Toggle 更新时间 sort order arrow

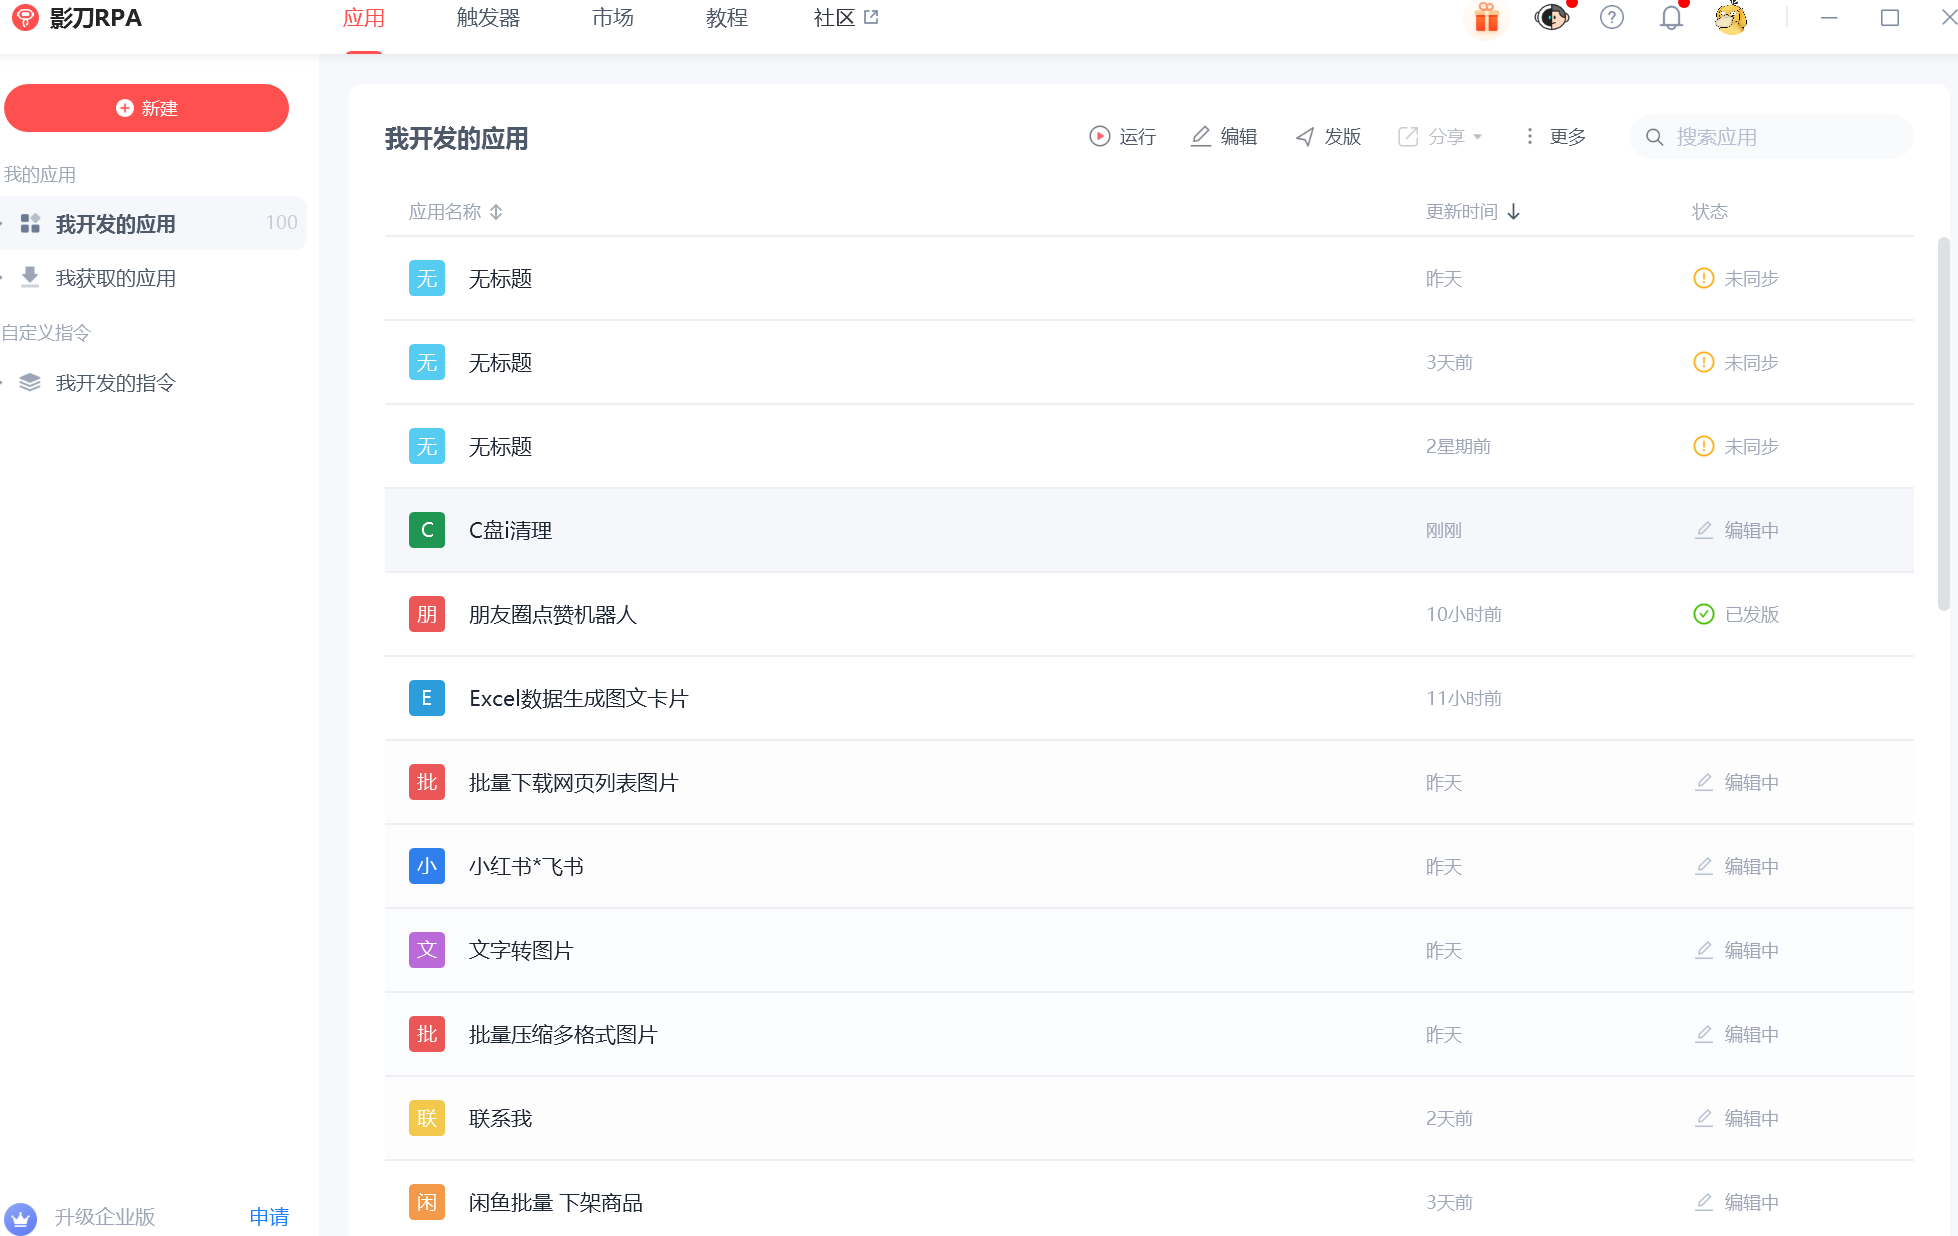pos(1513,212)
